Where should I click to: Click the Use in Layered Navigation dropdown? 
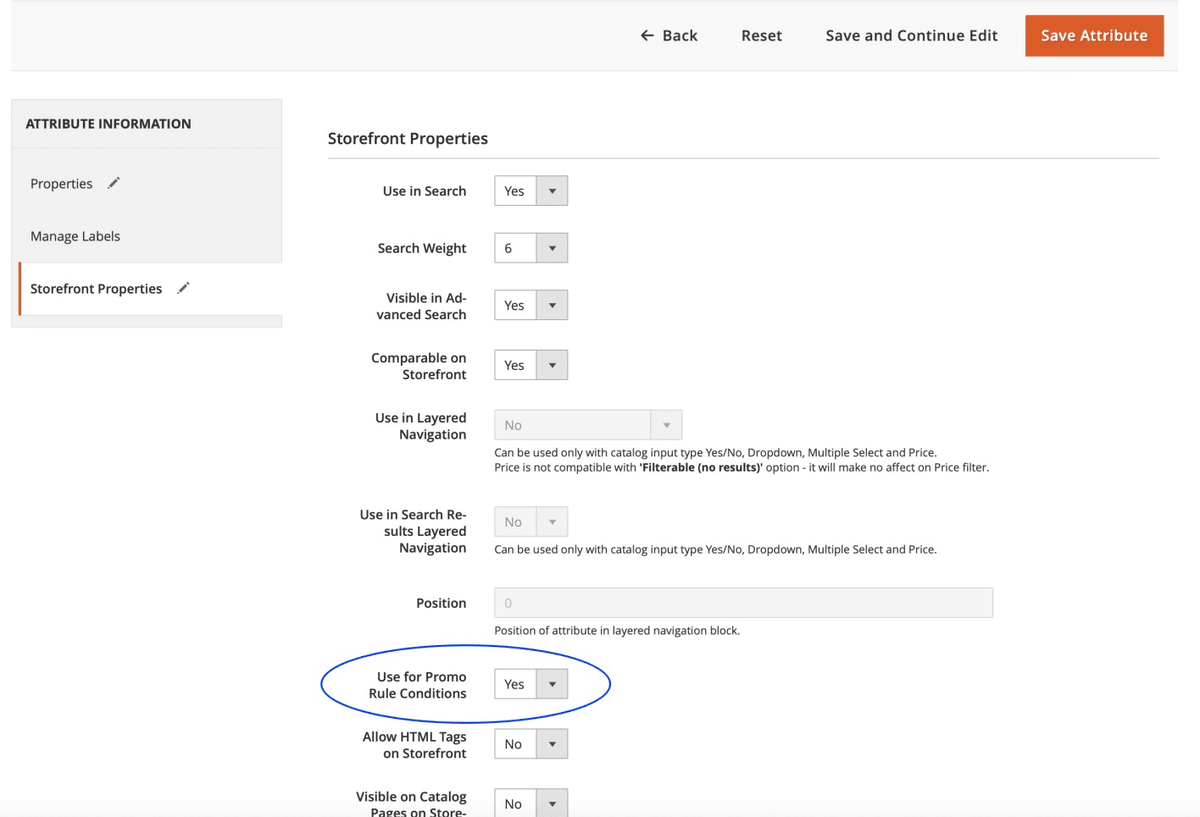(x=588, y=425)
